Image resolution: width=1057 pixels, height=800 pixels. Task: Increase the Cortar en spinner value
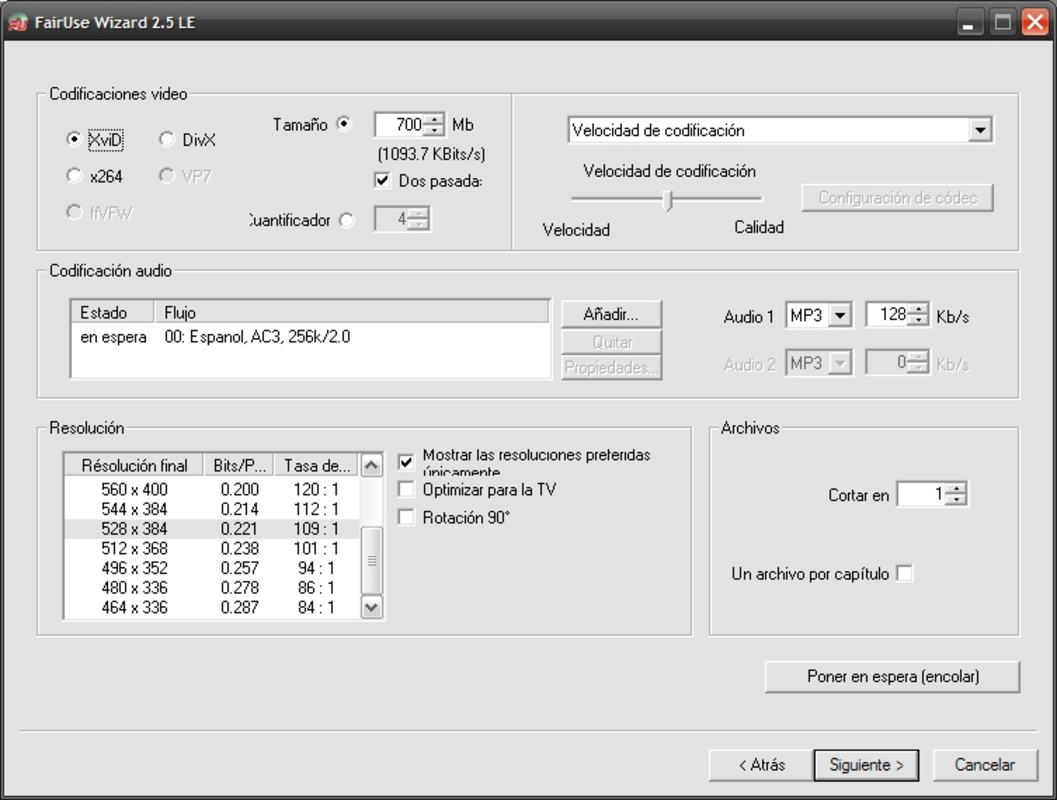click(956, 489)
